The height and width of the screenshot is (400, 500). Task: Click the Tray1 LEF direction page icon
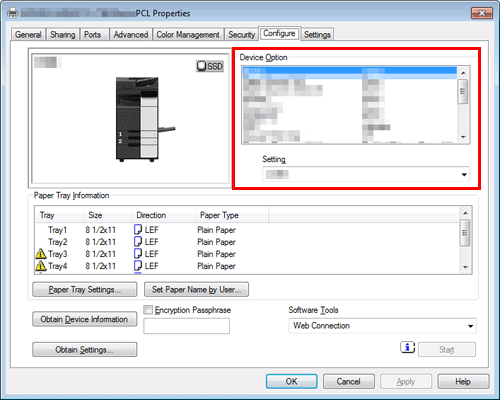[138, 230]
